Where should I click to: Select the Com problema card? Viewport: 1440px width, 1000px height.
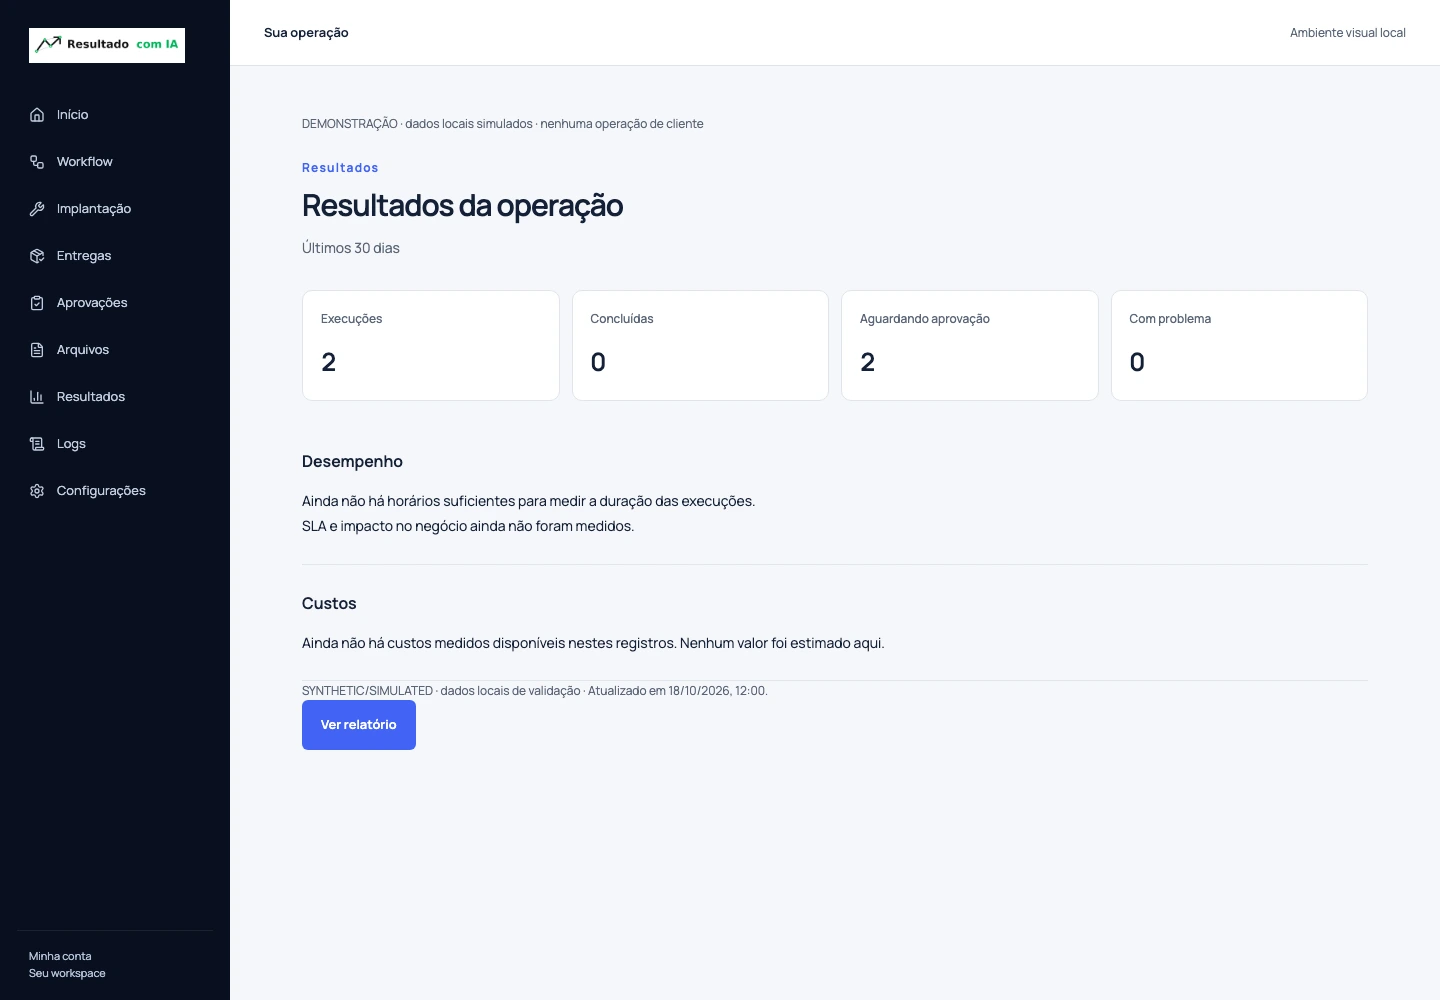pyautogui.click(x=1239, y=346)
